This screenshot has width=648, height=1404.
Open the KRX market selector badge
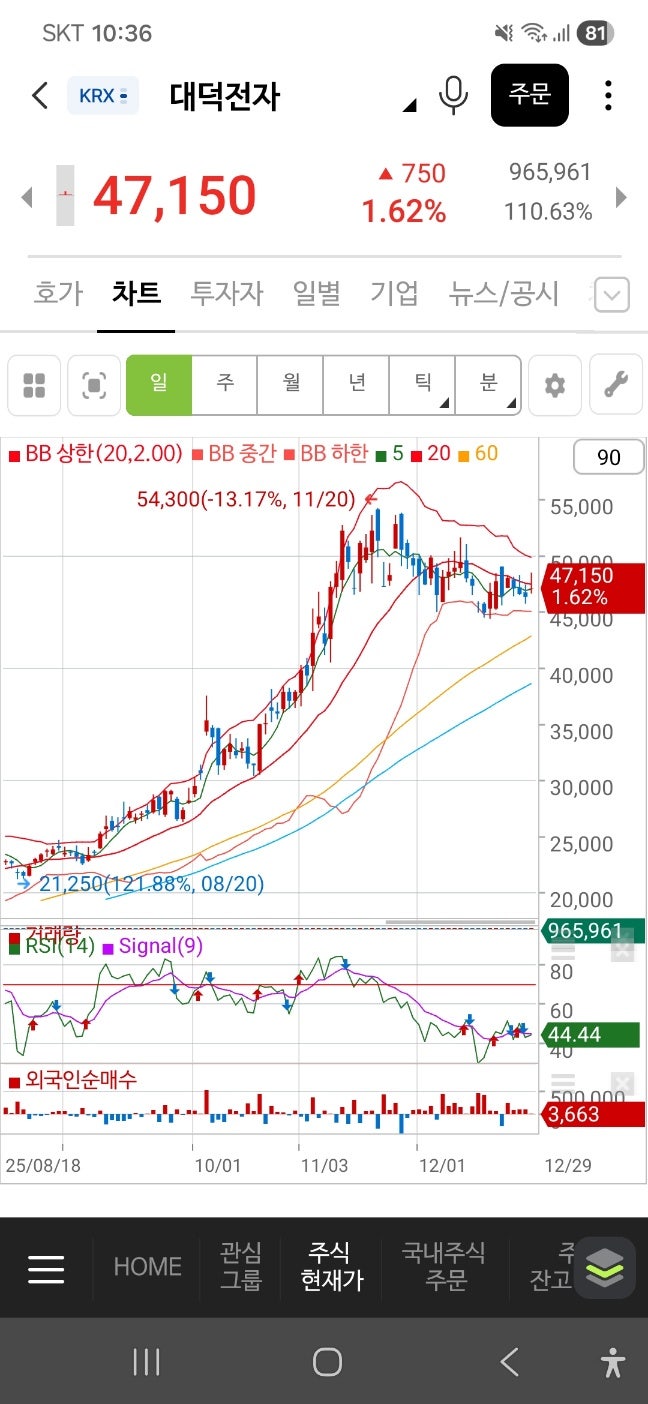pyautogui.click(x=103, y=96)
